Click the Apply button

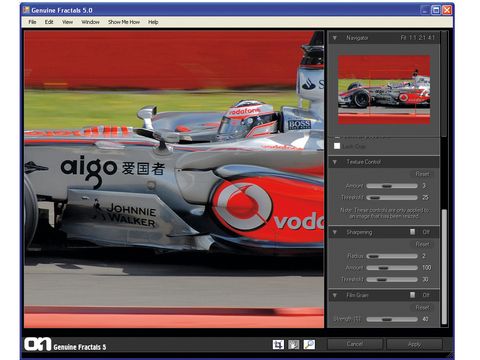click(414, 344)
